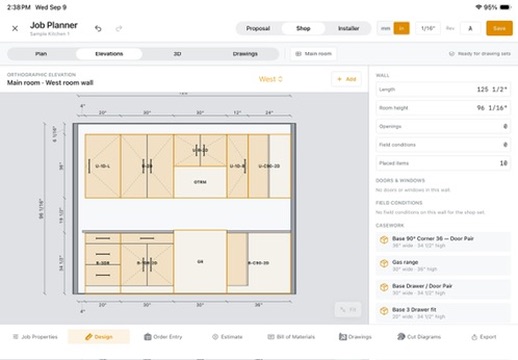Edit the wall Length field
The width and height of the screenshot is (518, 360).
(443, 89)
